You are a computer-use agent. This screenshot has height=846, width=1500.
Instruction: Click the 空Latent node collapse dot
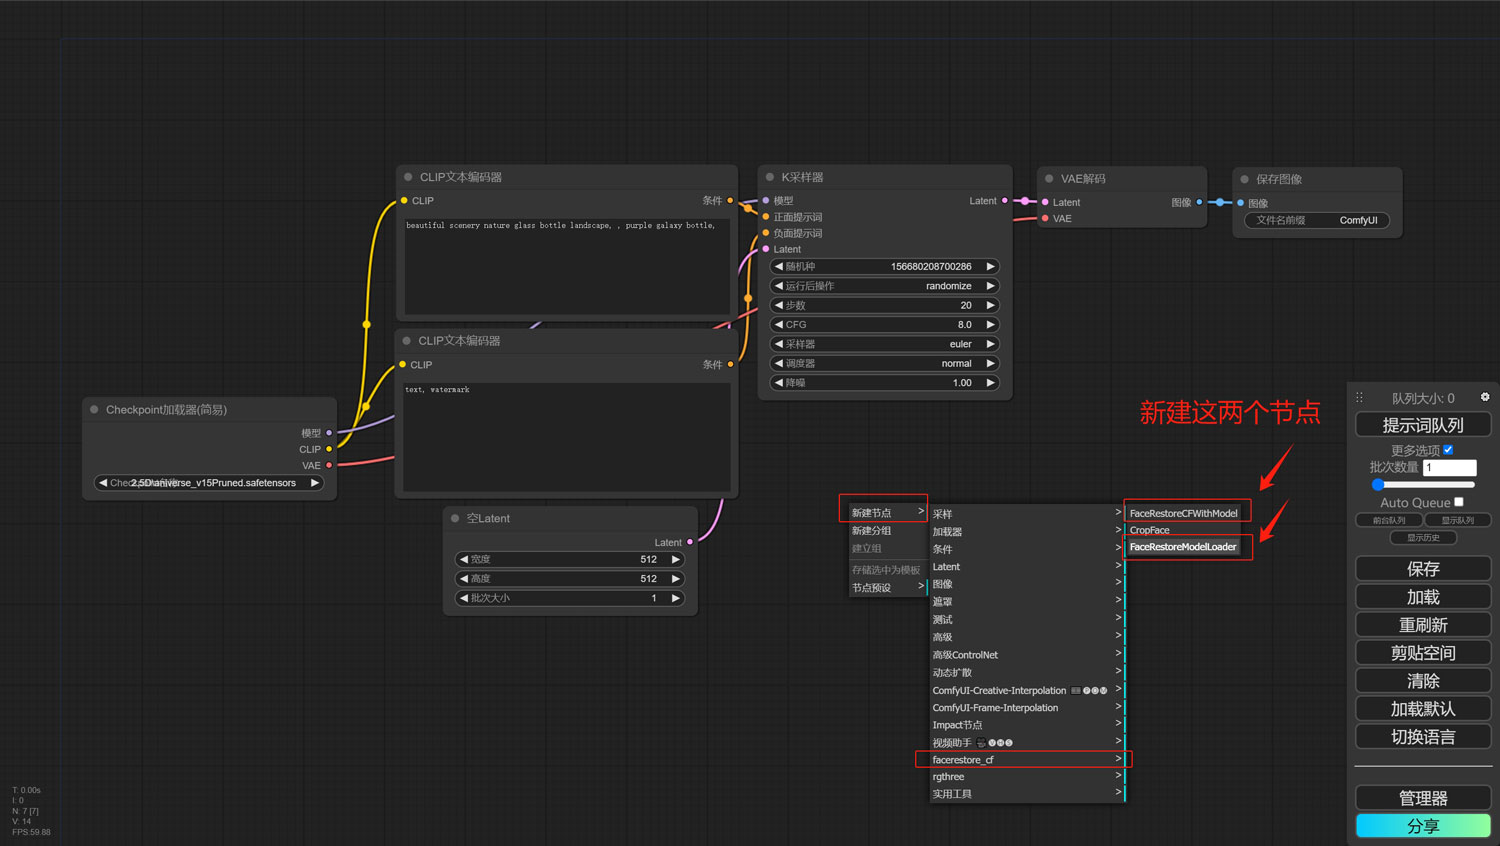coord(455,518)
